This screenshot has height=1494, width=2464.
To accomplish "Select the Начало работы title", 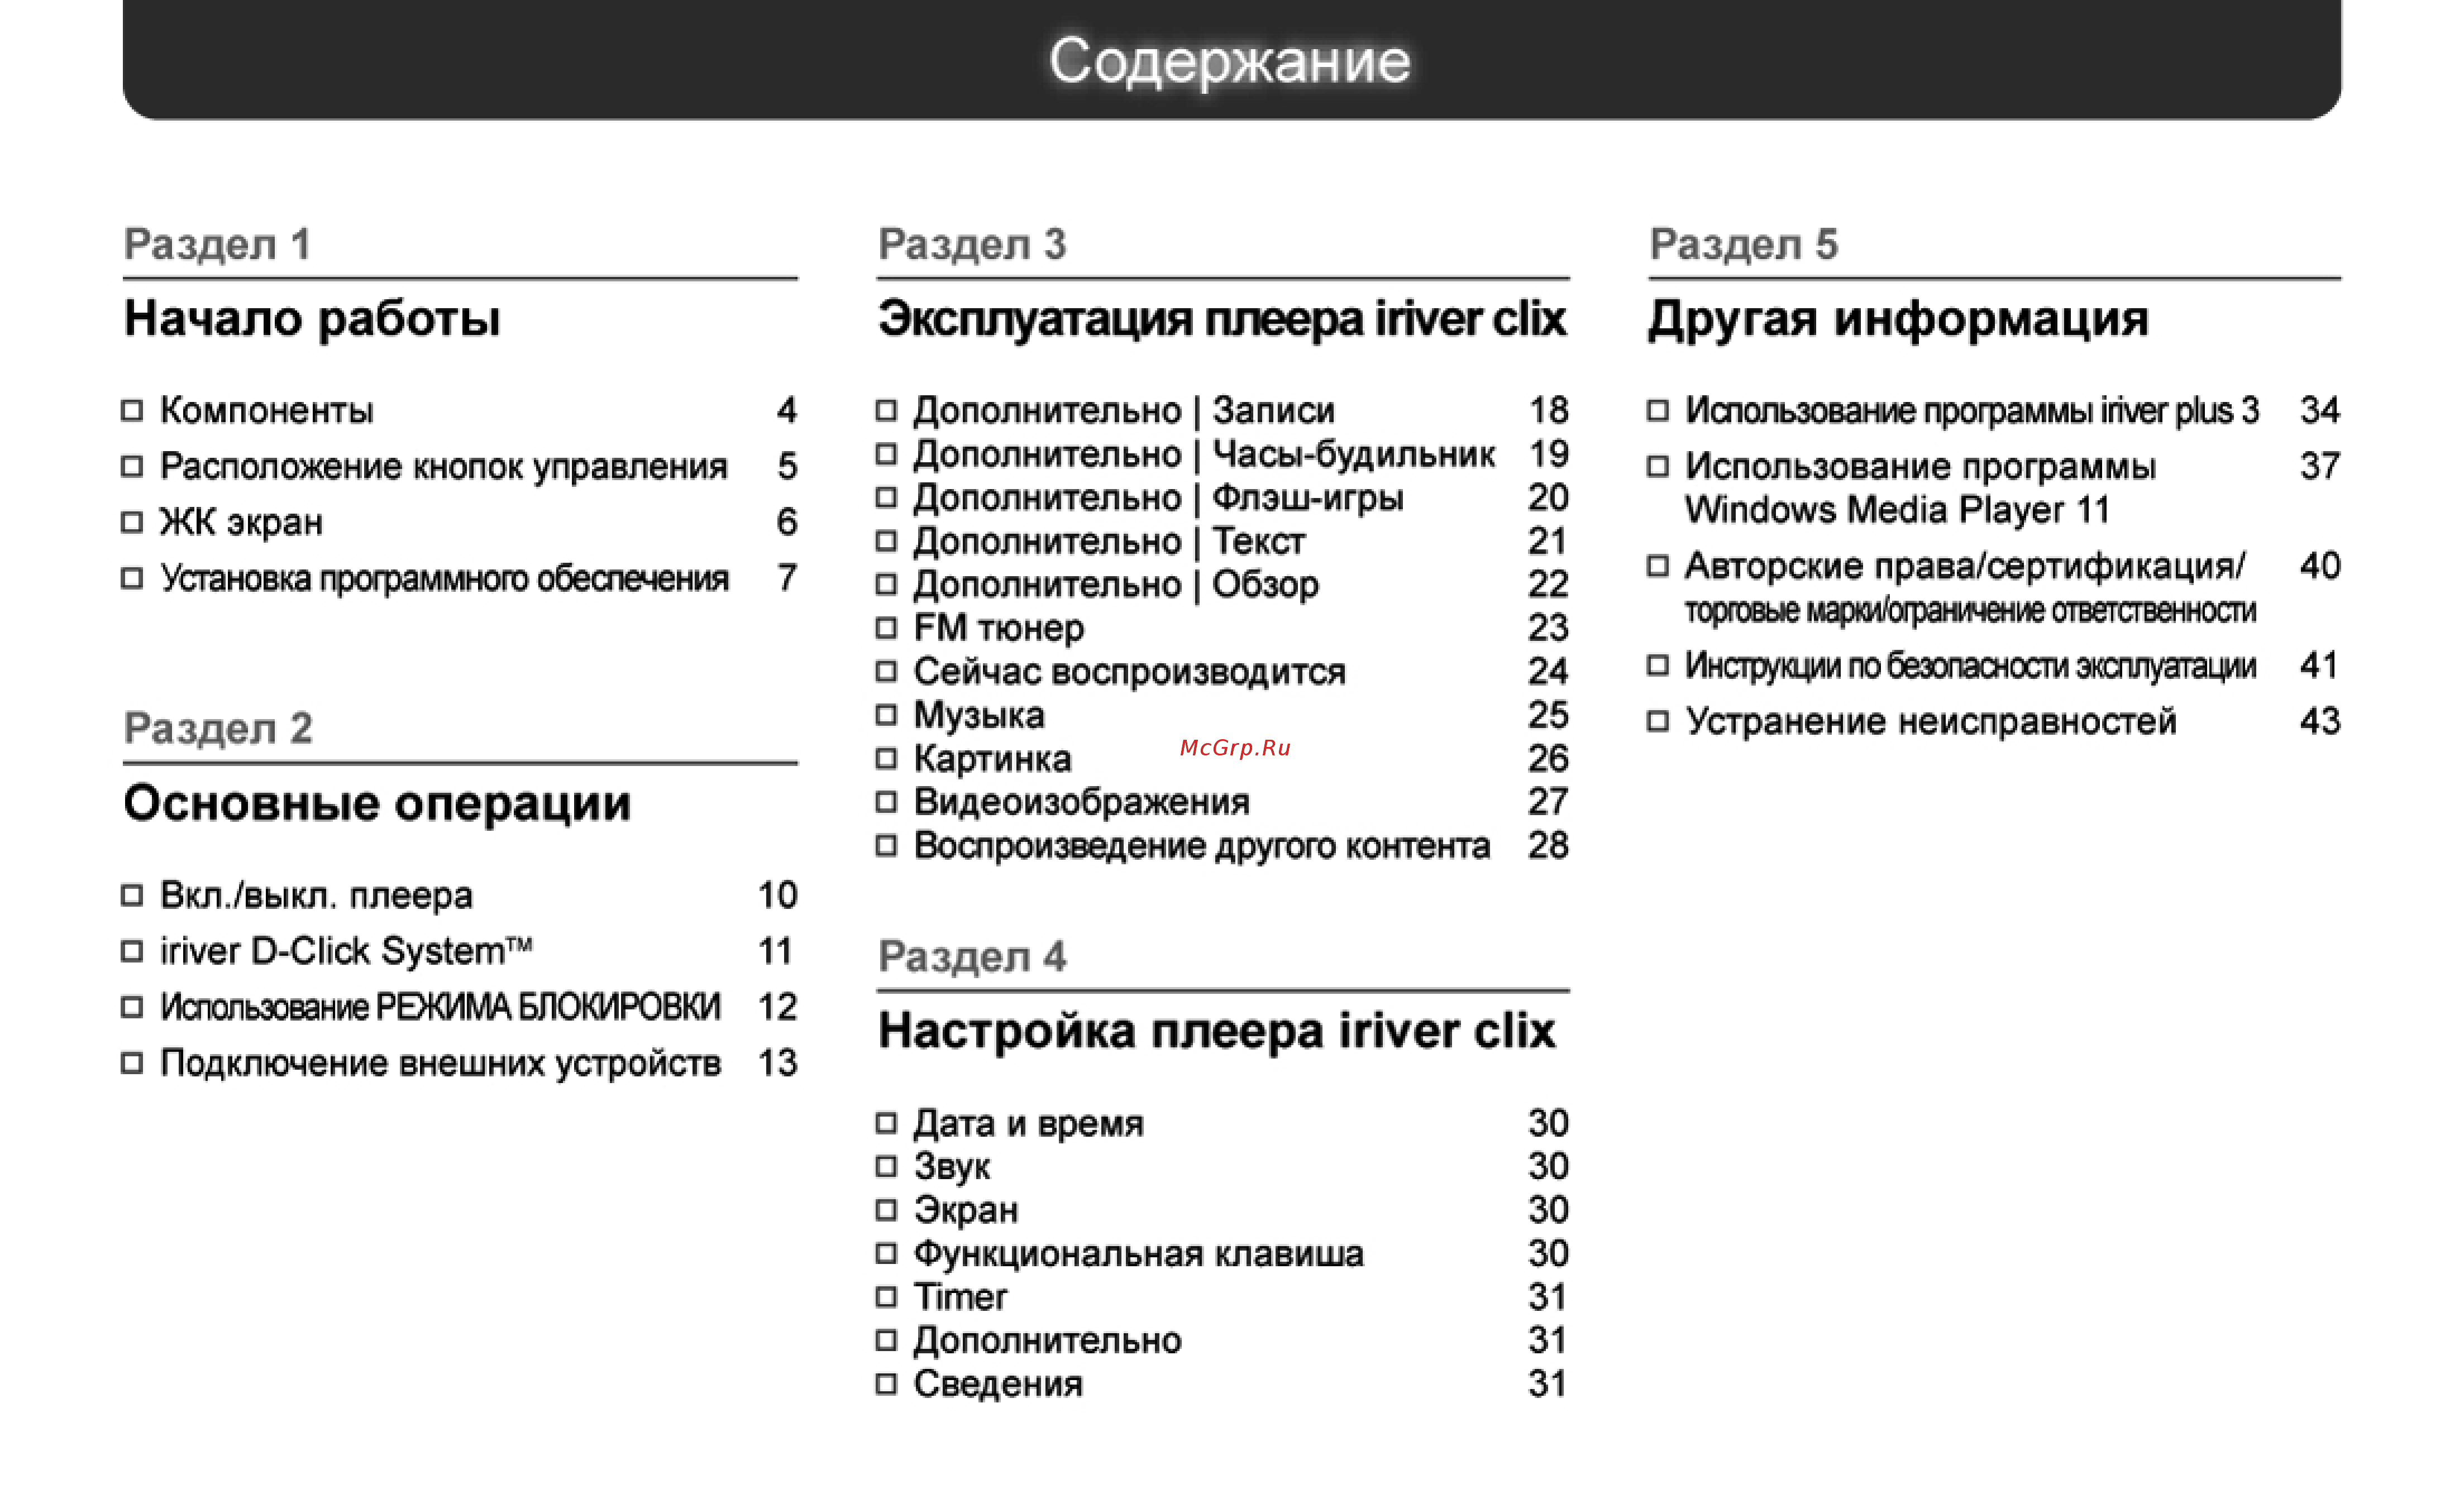I will 312,320.
